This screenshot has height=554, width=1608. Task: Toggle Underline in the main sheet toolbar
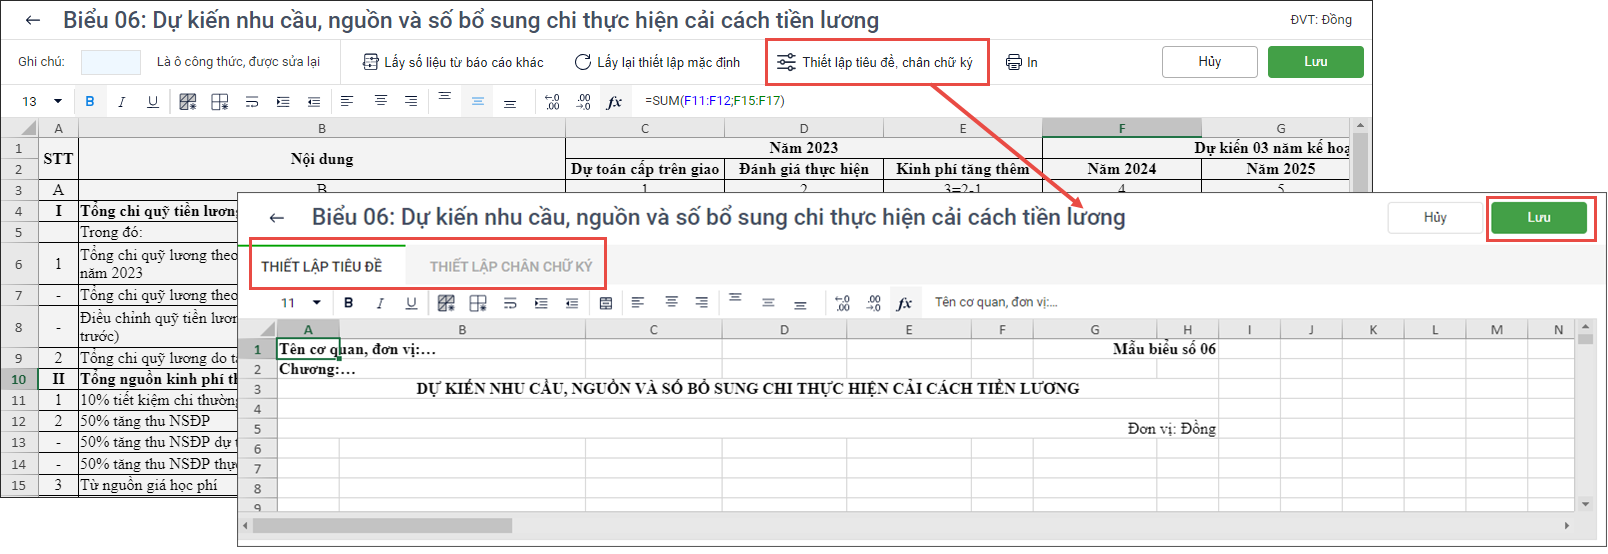[x=152, y=101]
